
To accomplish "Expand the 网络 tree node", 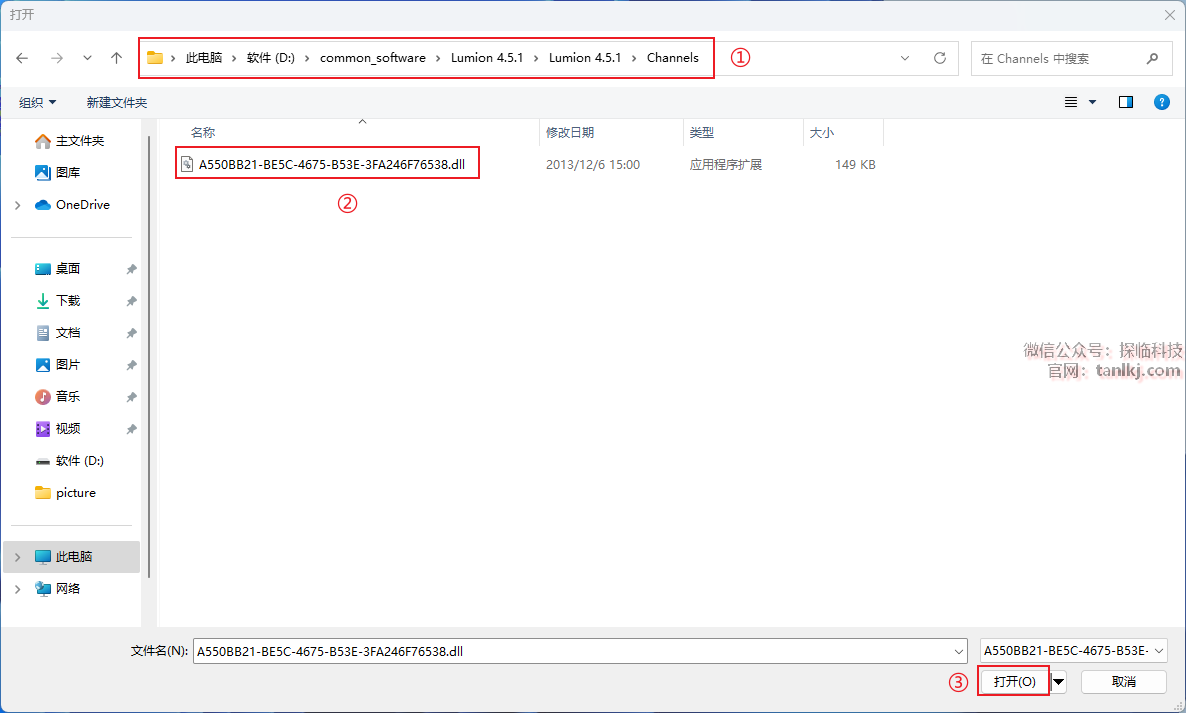I will coord(17,588).
